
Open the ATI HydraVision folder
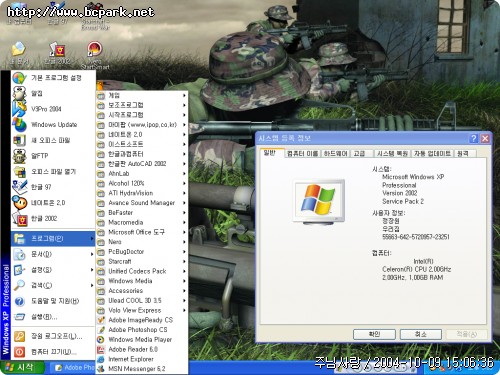(x=142, y=193)
